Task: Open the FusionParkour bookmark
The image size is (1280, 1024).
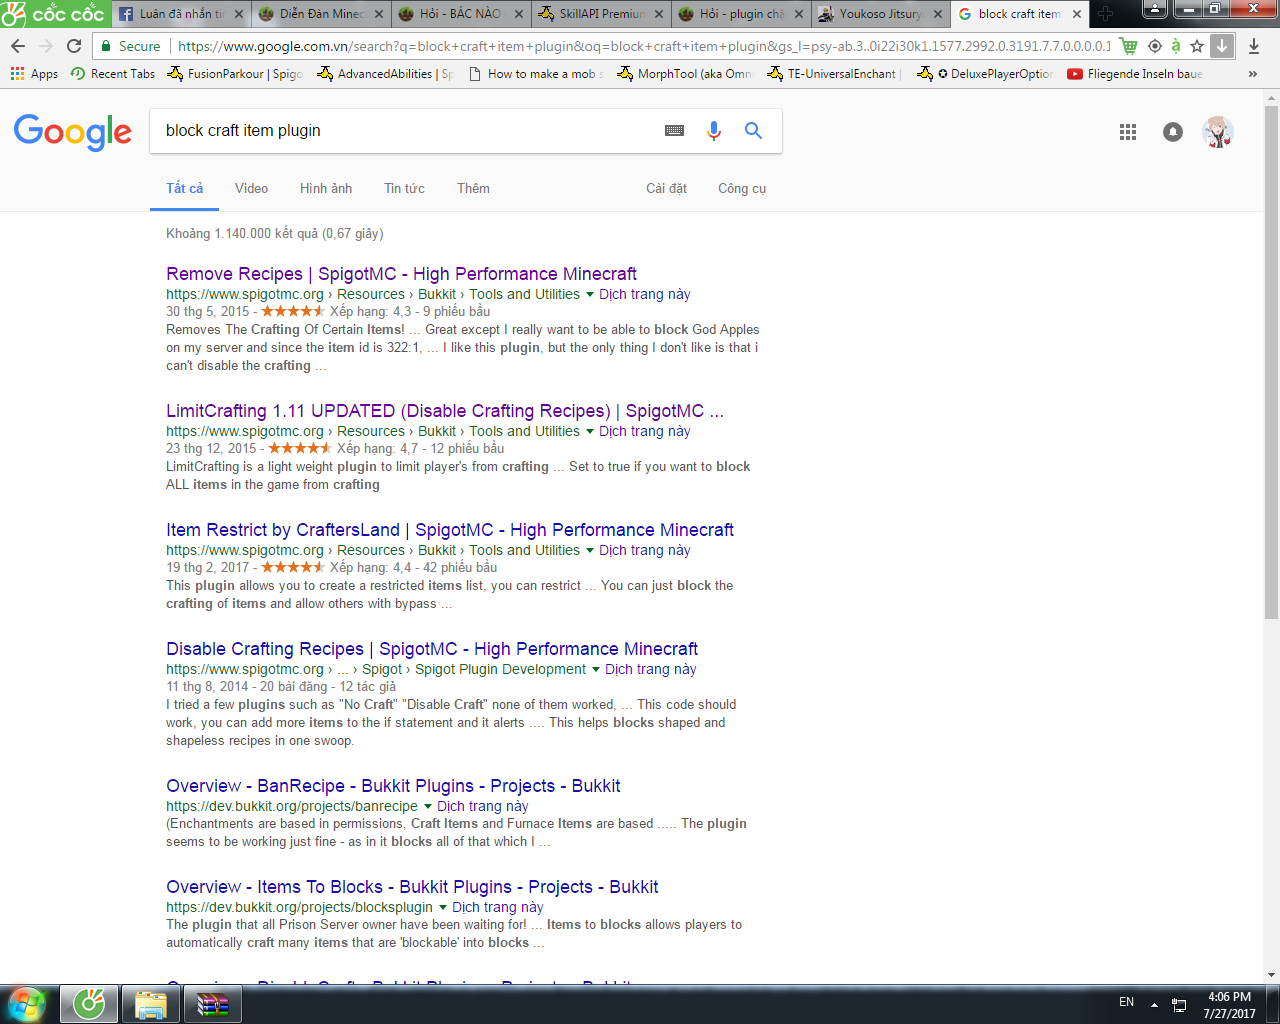Action: pos(235,74)
